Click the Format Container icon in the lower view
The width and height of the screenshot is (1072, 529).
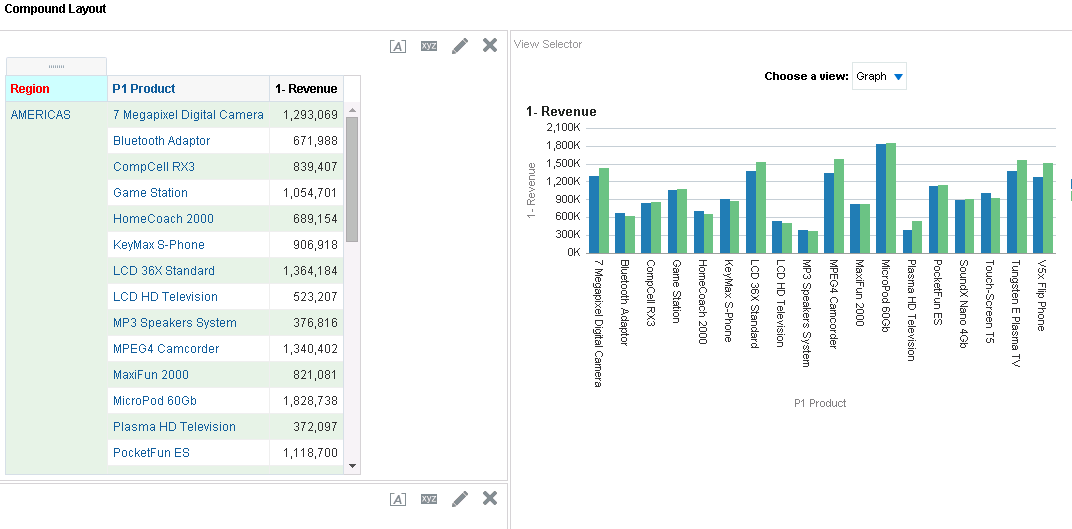(398, 499)
